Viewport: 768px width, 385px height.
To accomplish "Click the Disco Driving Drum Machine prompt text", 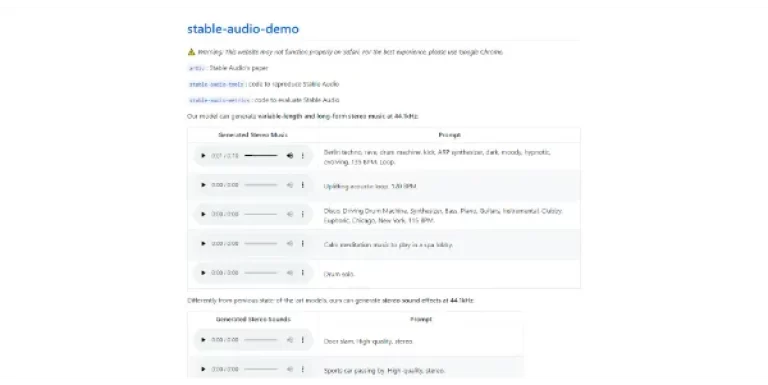I will tap(443, 216).
